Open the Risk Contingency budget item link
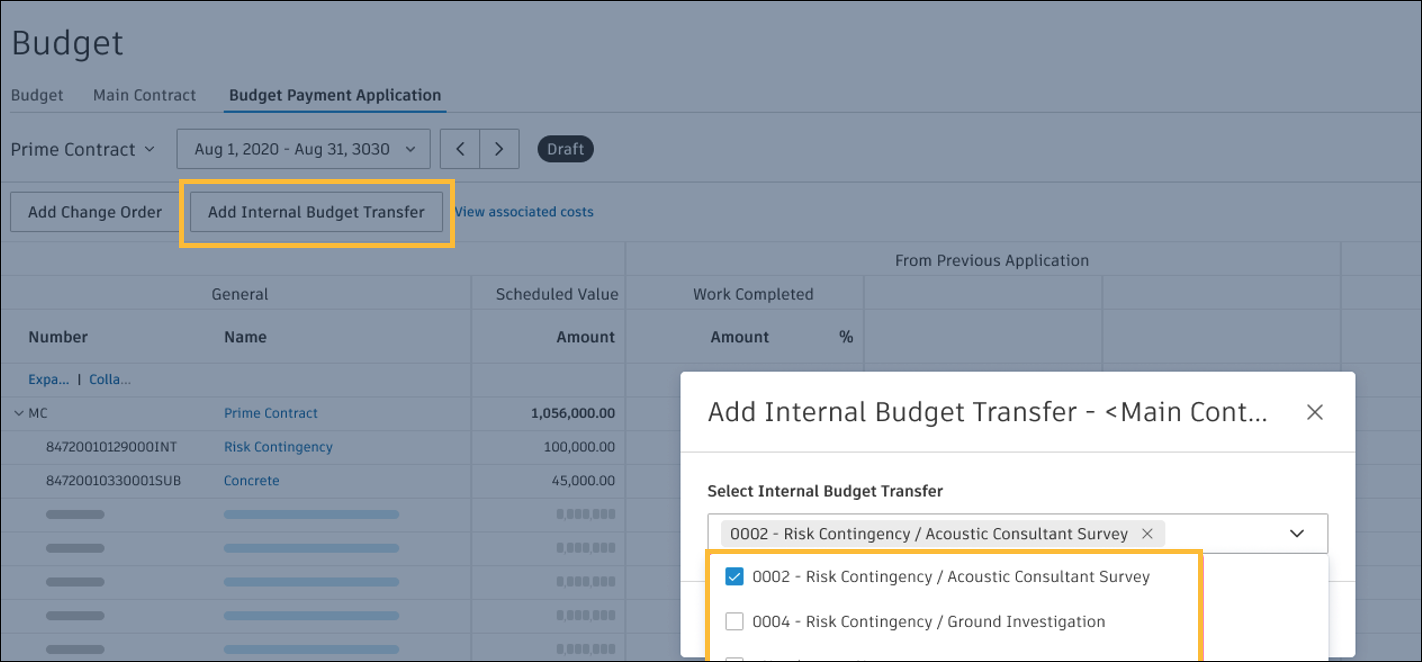 pyautogui.click(x=278, y=447)
